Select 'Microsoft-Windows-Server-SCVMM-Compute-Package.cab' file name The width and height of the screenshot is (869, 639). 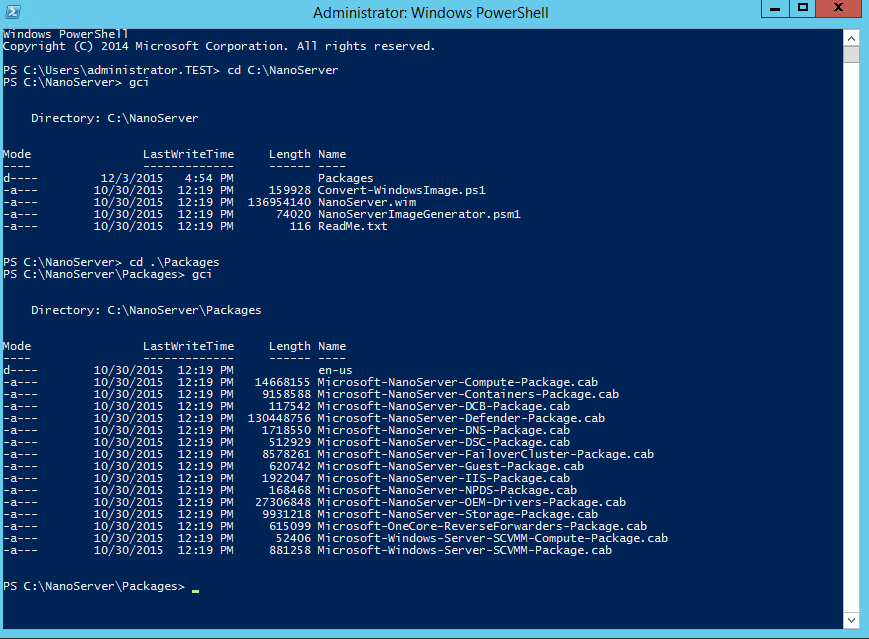tap(493, 538)
